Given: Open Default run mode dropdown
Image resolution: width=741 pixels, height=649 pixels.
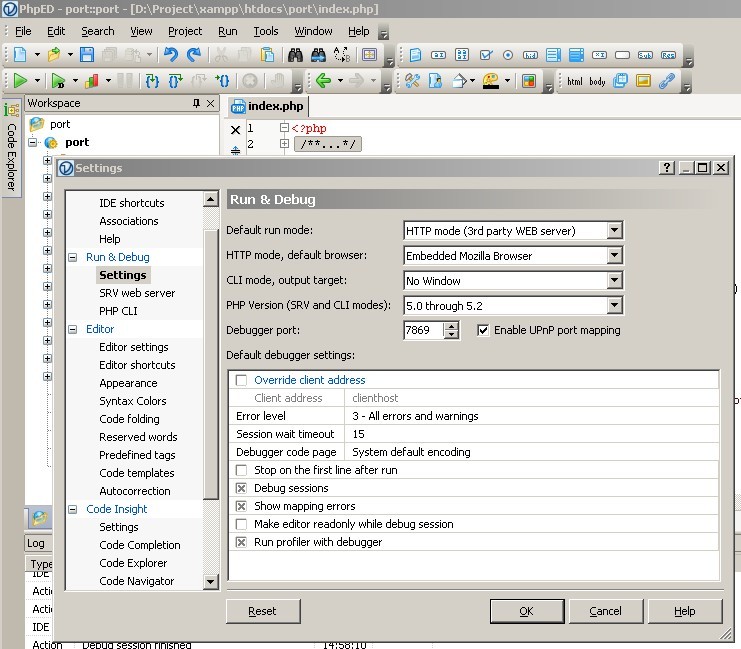Looking at the screenshot, I should tap(614, 231).
